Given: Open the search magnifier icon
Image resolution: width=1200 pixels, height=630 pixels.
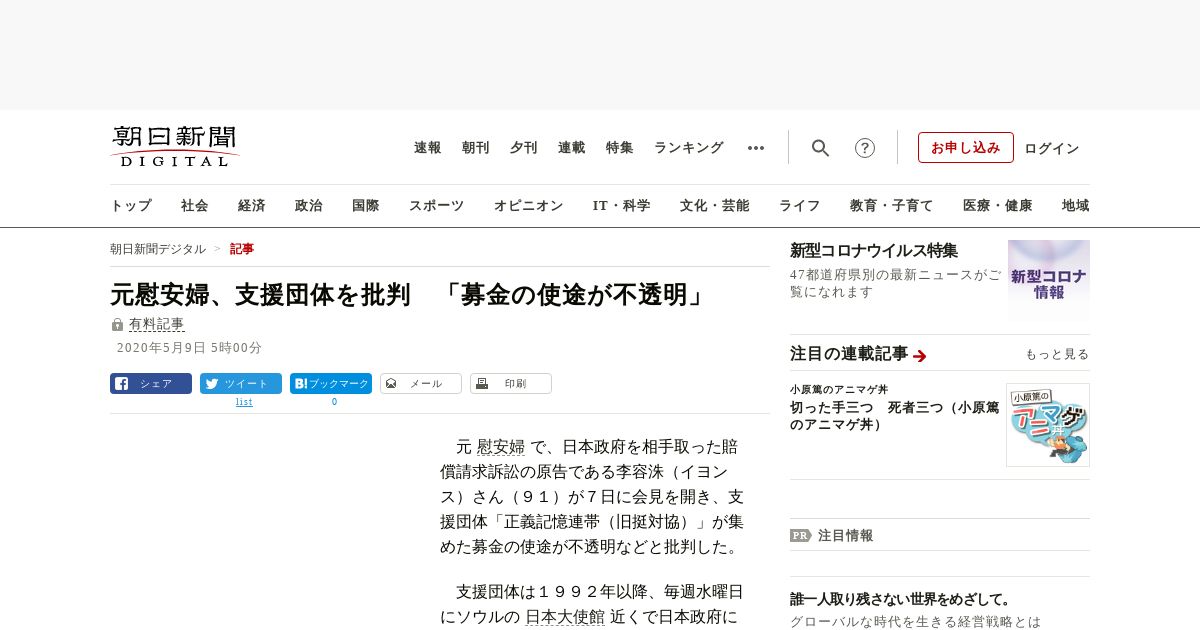Looking at the screenshot, I should 820,148.
